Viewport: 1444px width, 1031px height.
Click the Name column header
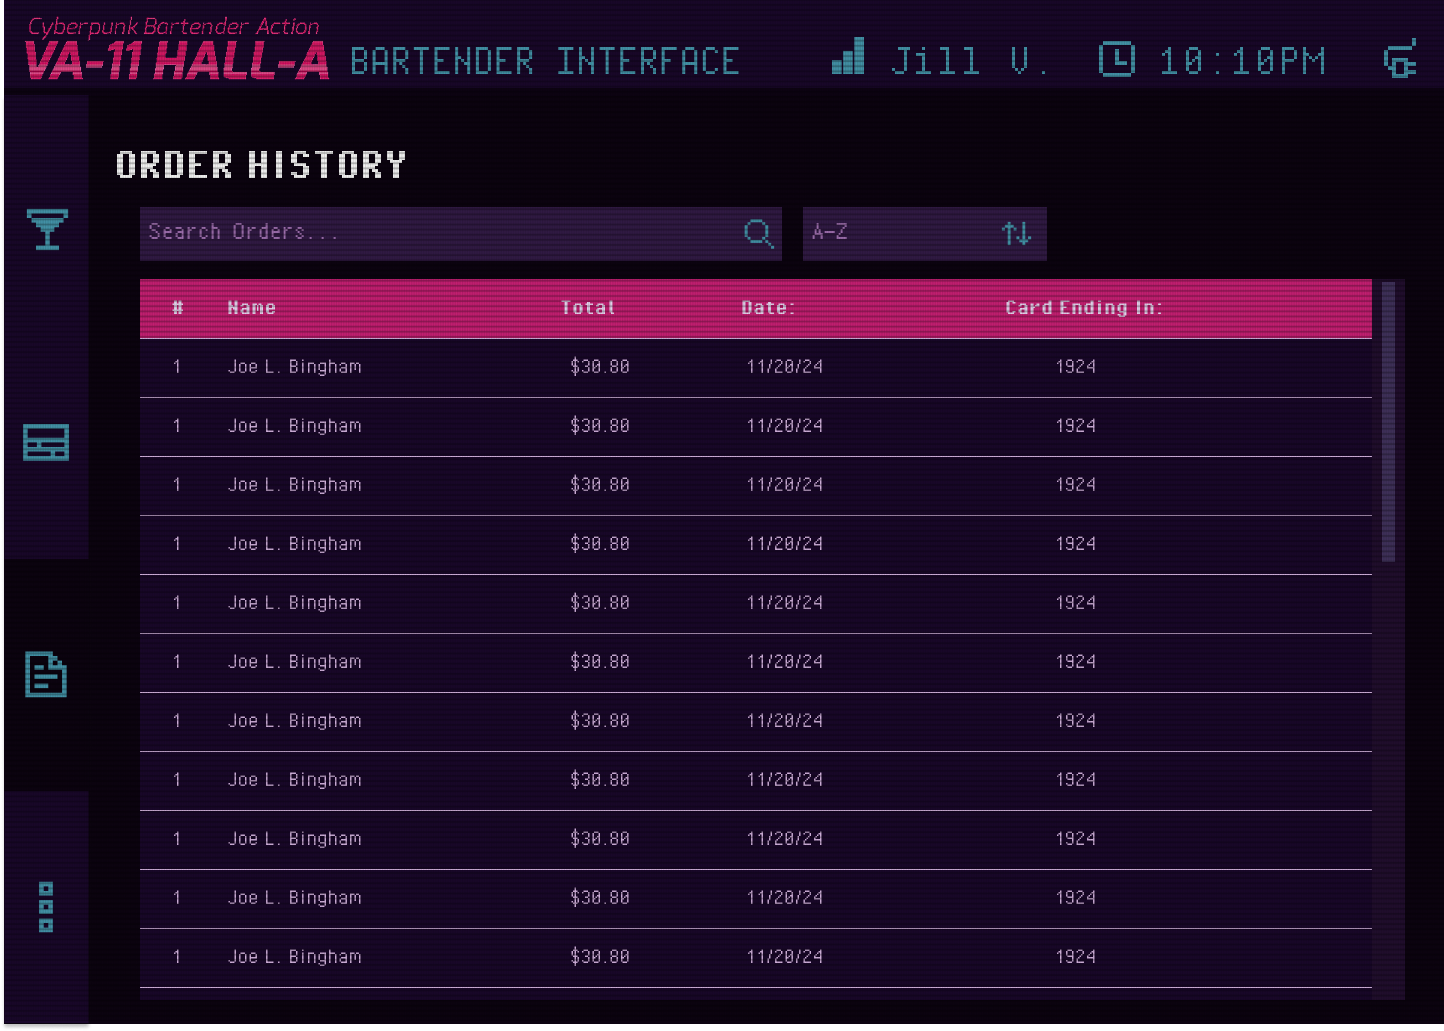tap(252, 308)
